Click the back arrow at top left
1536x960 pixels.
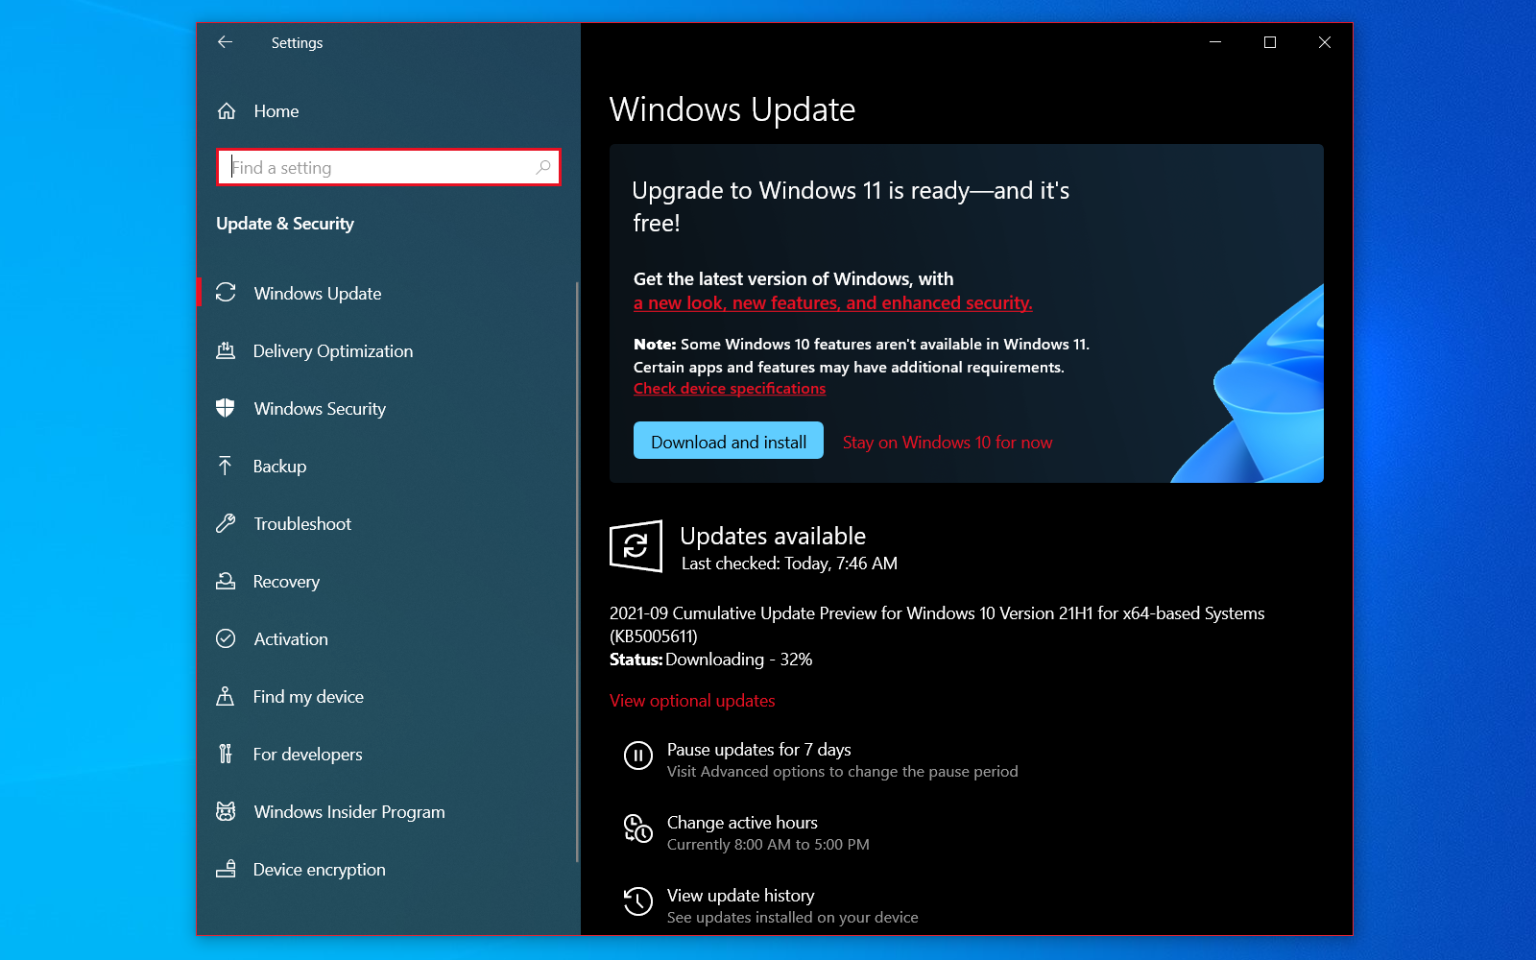pyautogui.click(x=224, y=42)
